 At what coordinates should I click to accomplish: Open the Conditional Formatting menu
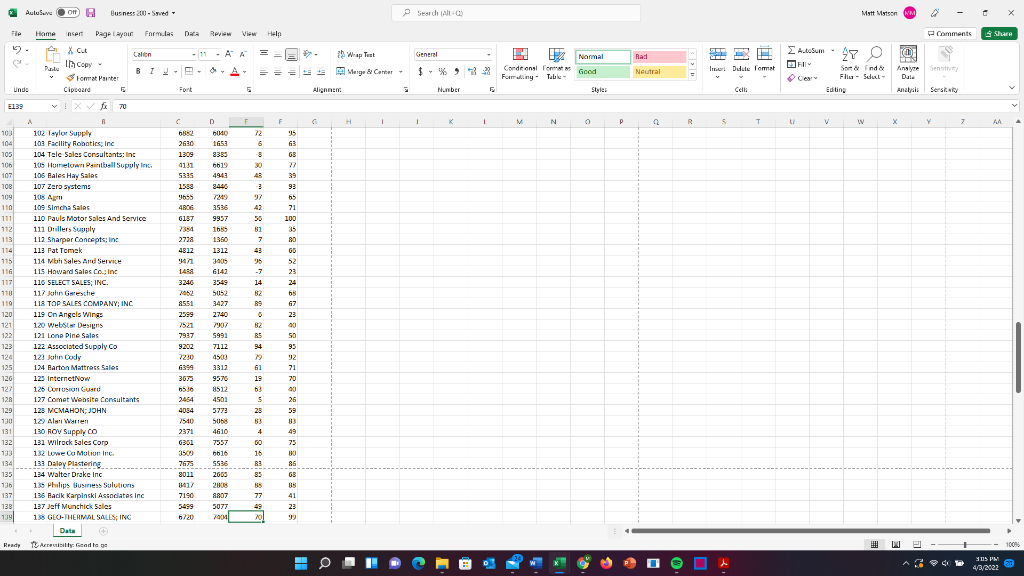click(520, 63)
